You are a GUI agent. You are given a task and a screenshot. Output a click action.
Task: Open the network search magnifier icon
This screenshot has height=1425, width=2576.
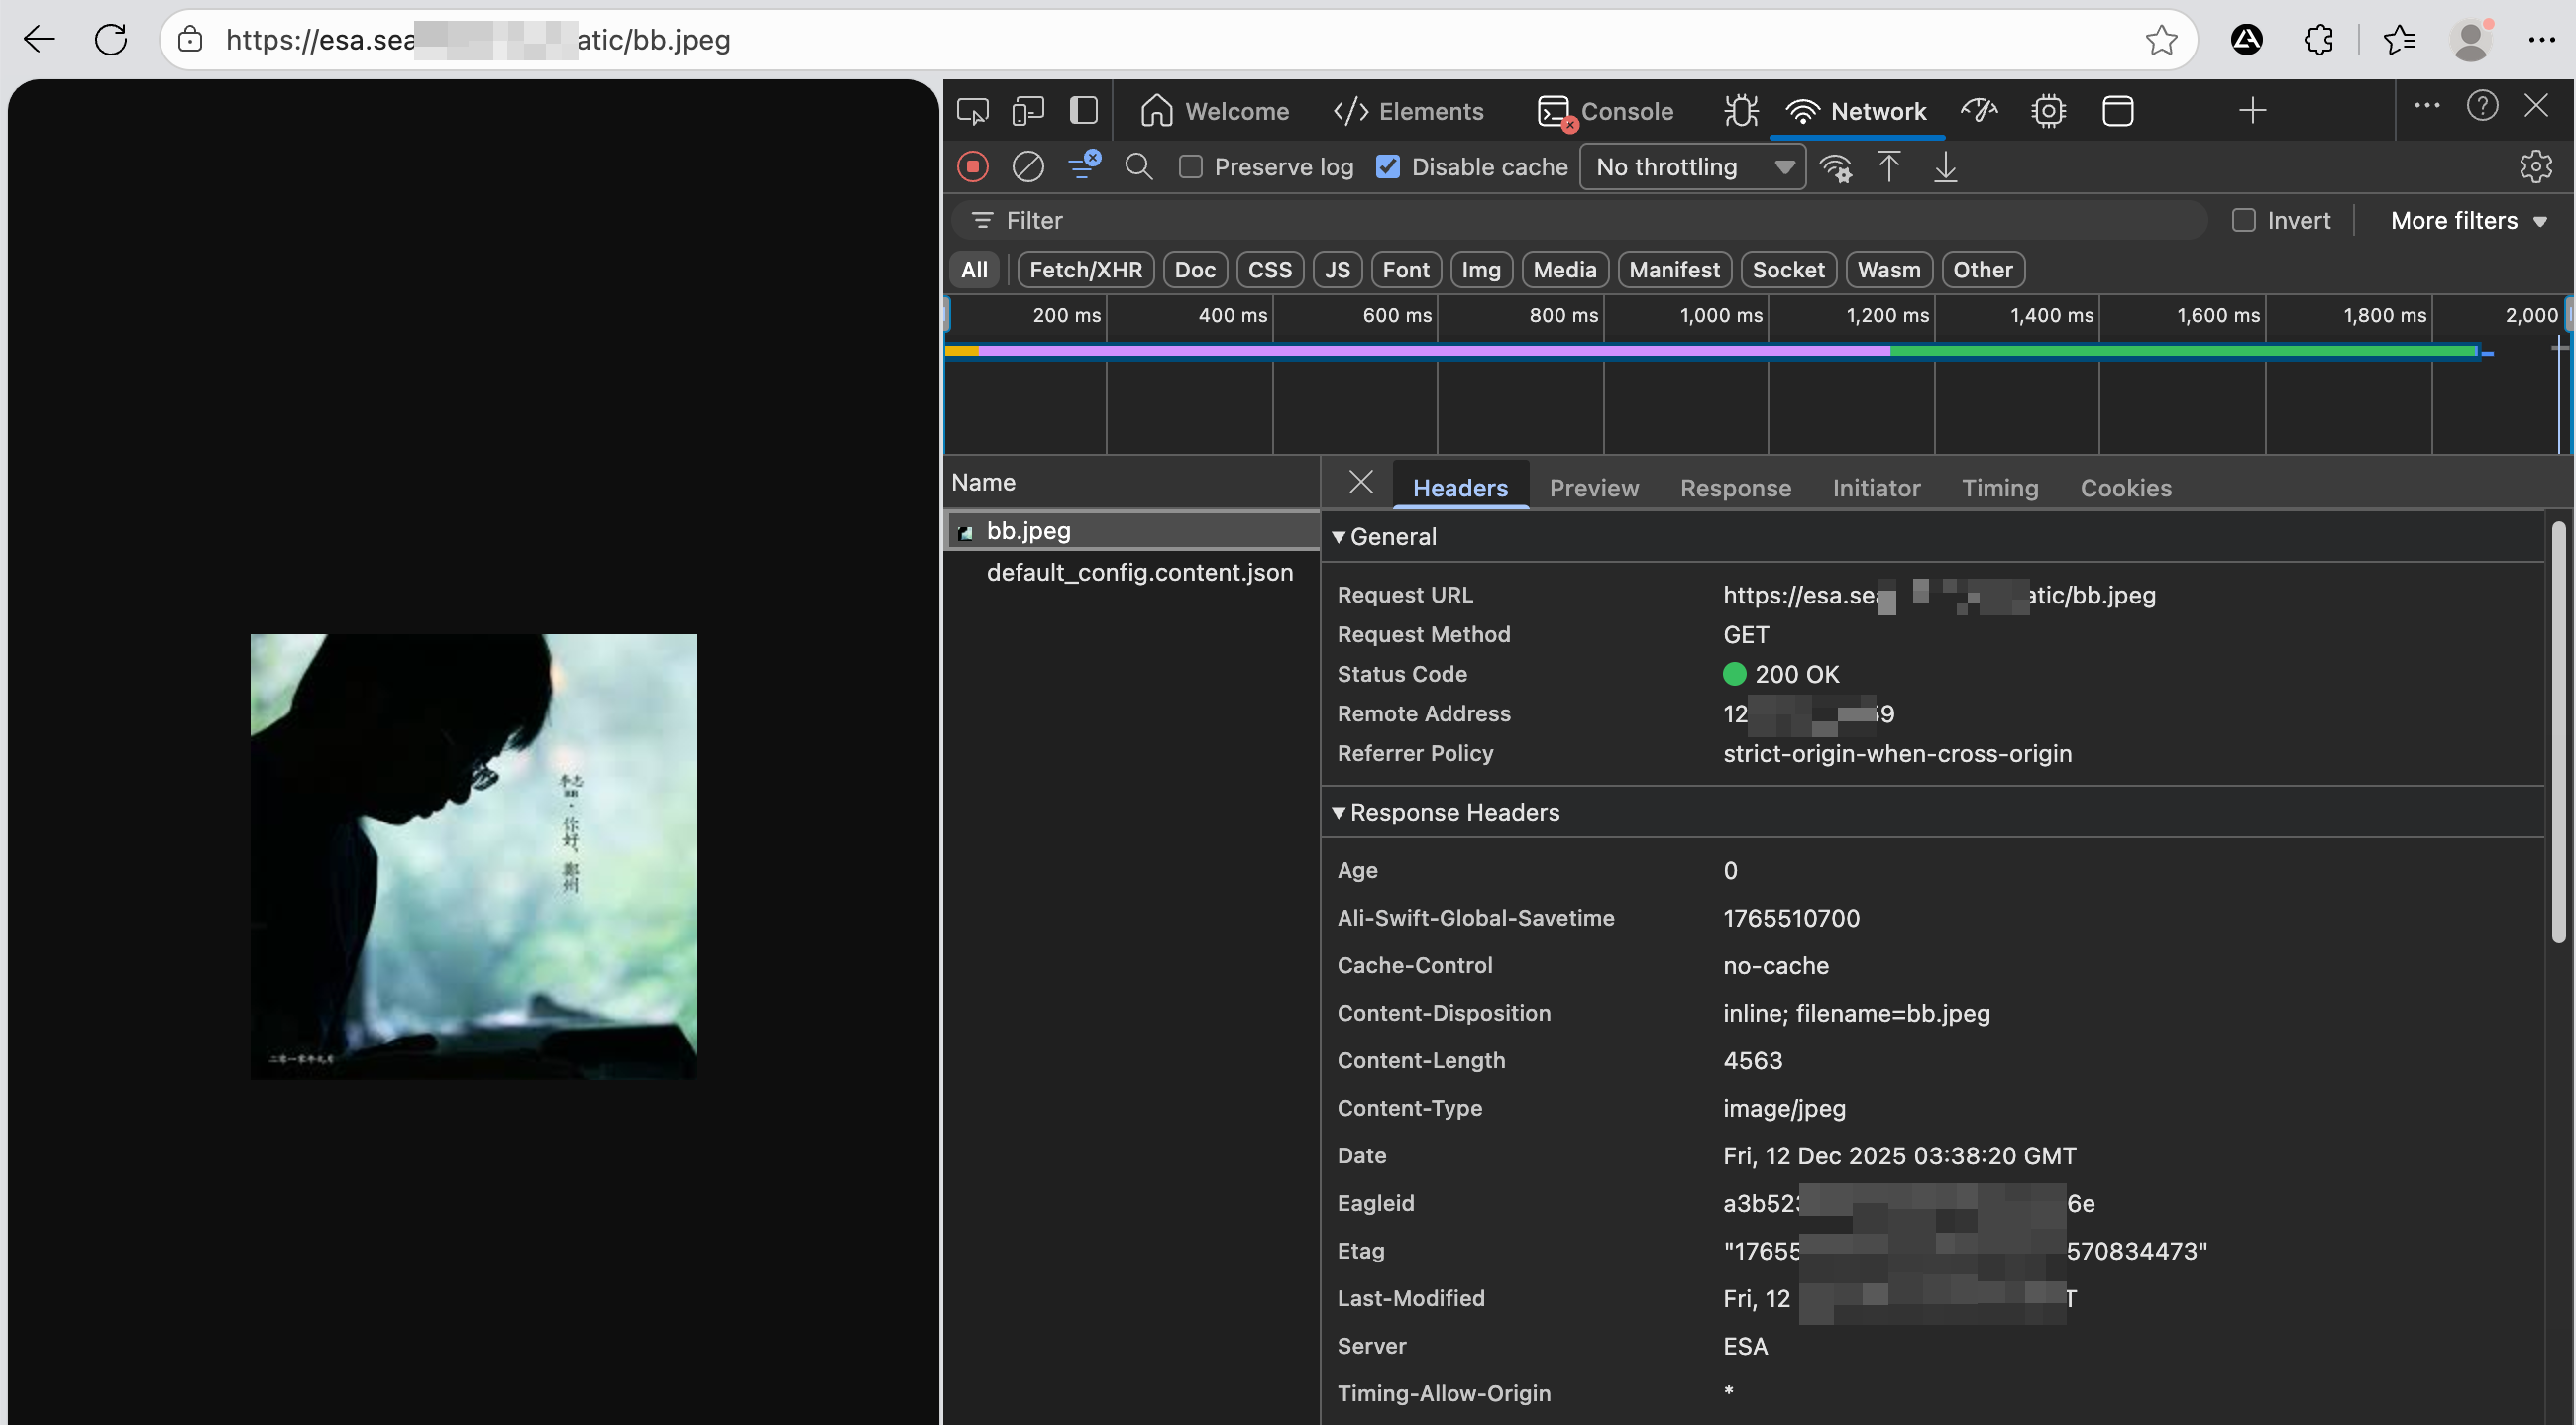click(1138, 167)
